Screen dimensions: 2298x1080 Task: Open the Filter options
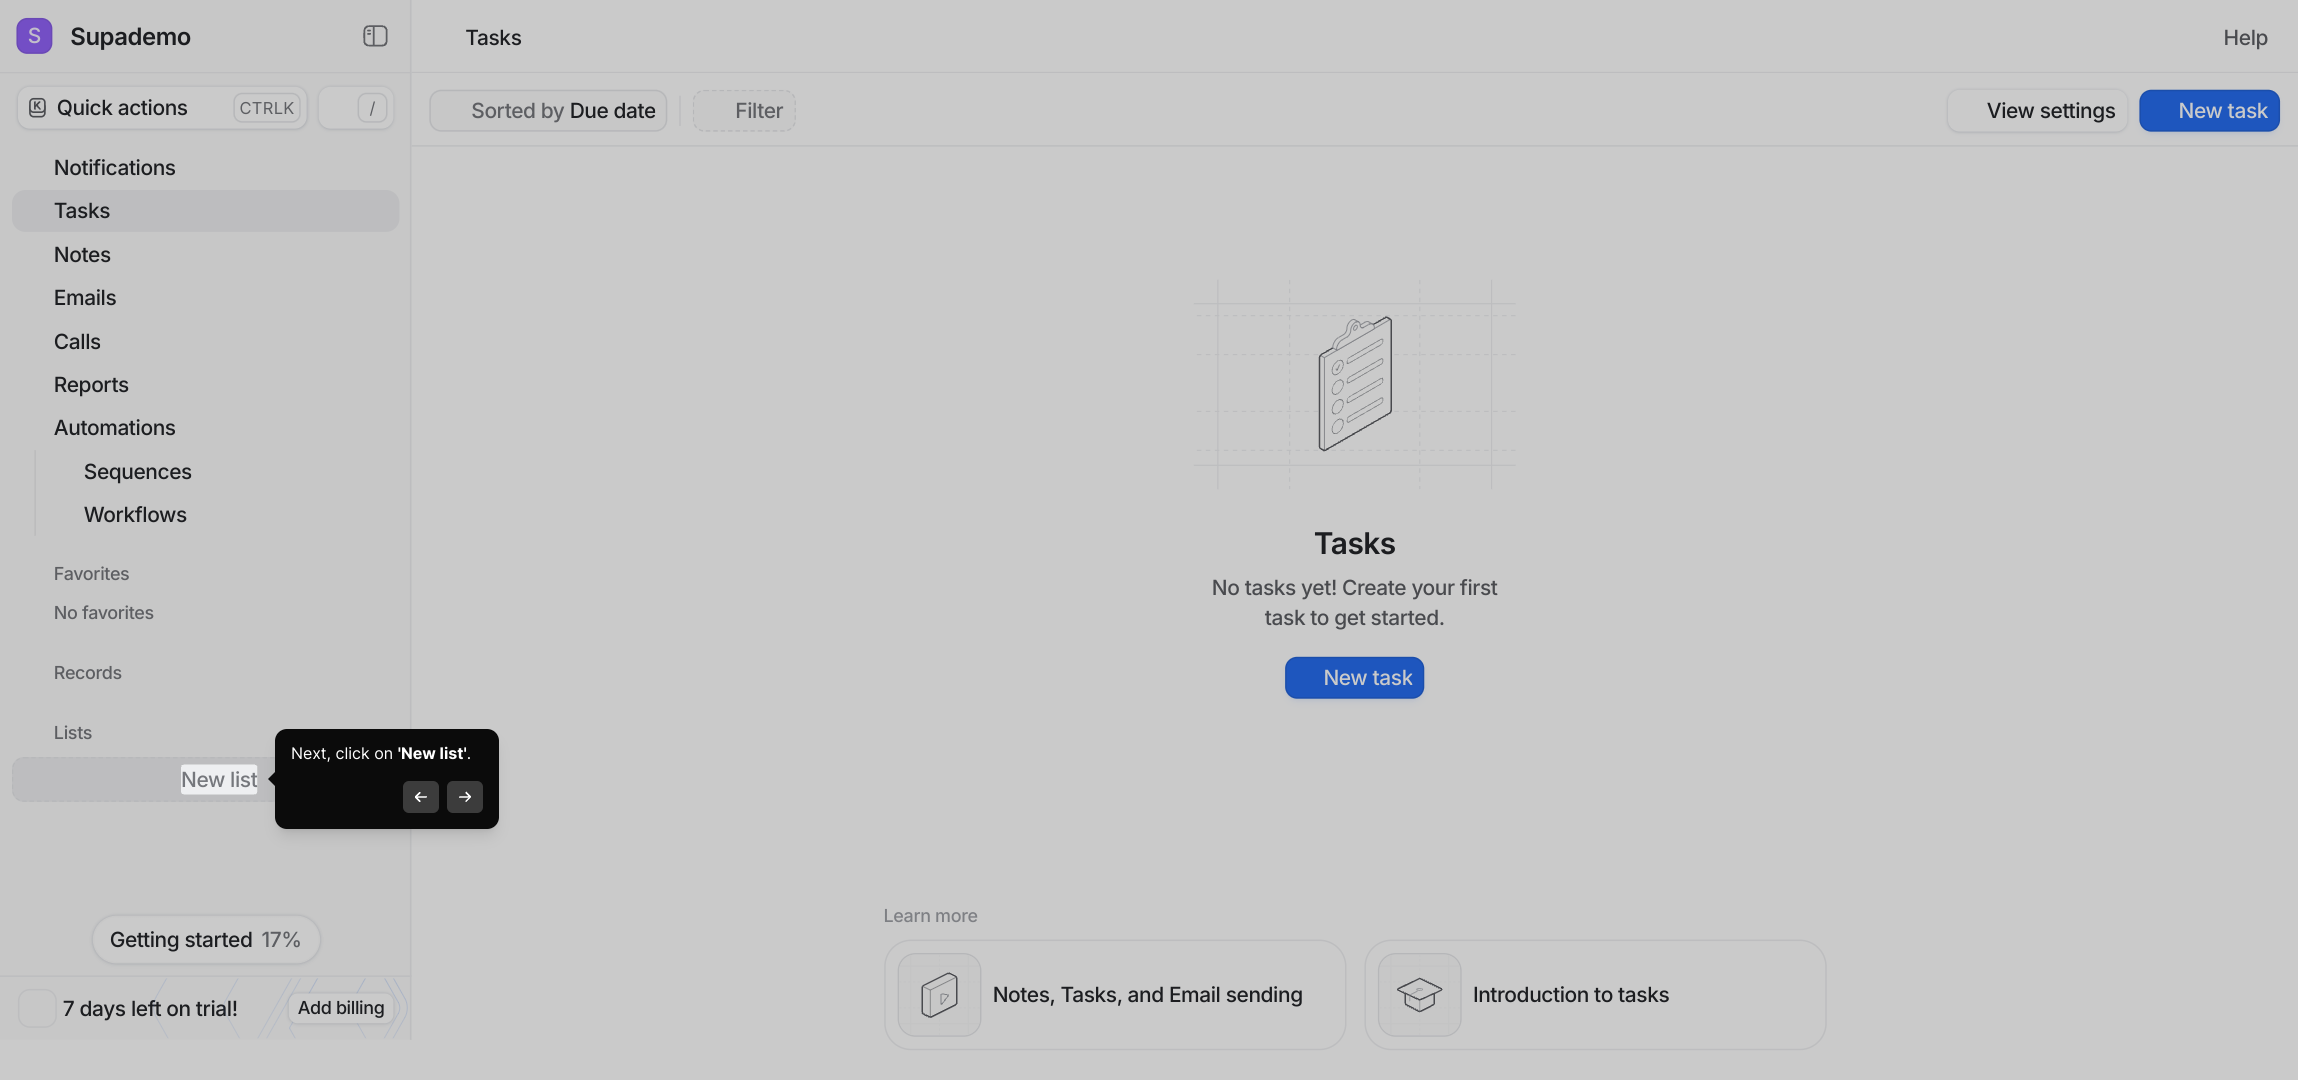point(744,111)
